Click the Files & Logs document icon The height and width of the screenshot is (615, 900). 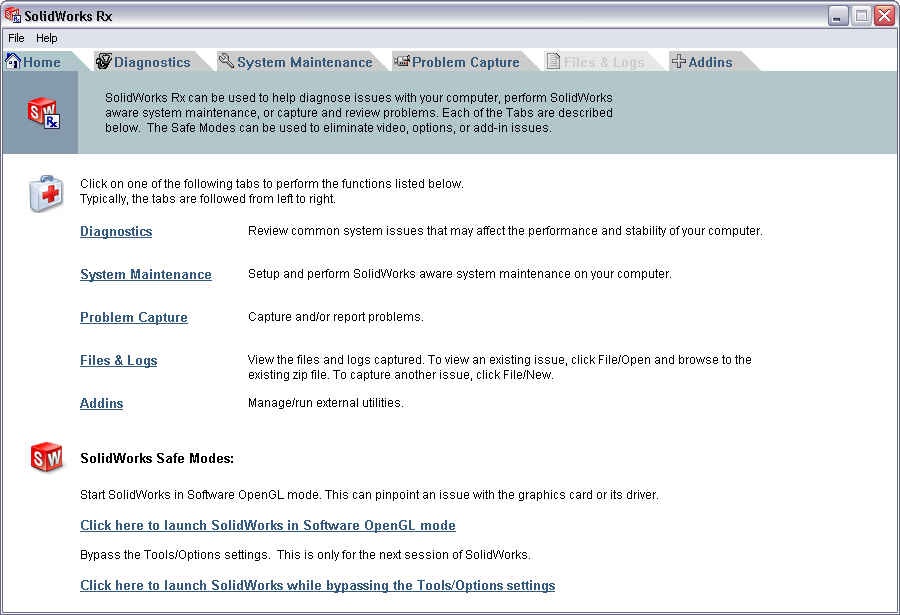[x=553, y=61]
